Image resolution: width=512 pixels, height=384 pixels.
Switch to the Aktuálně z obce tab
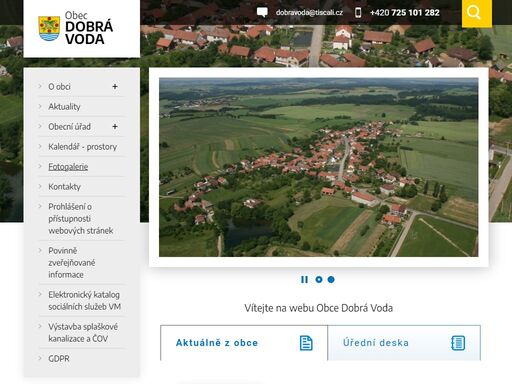coord(244,343)
